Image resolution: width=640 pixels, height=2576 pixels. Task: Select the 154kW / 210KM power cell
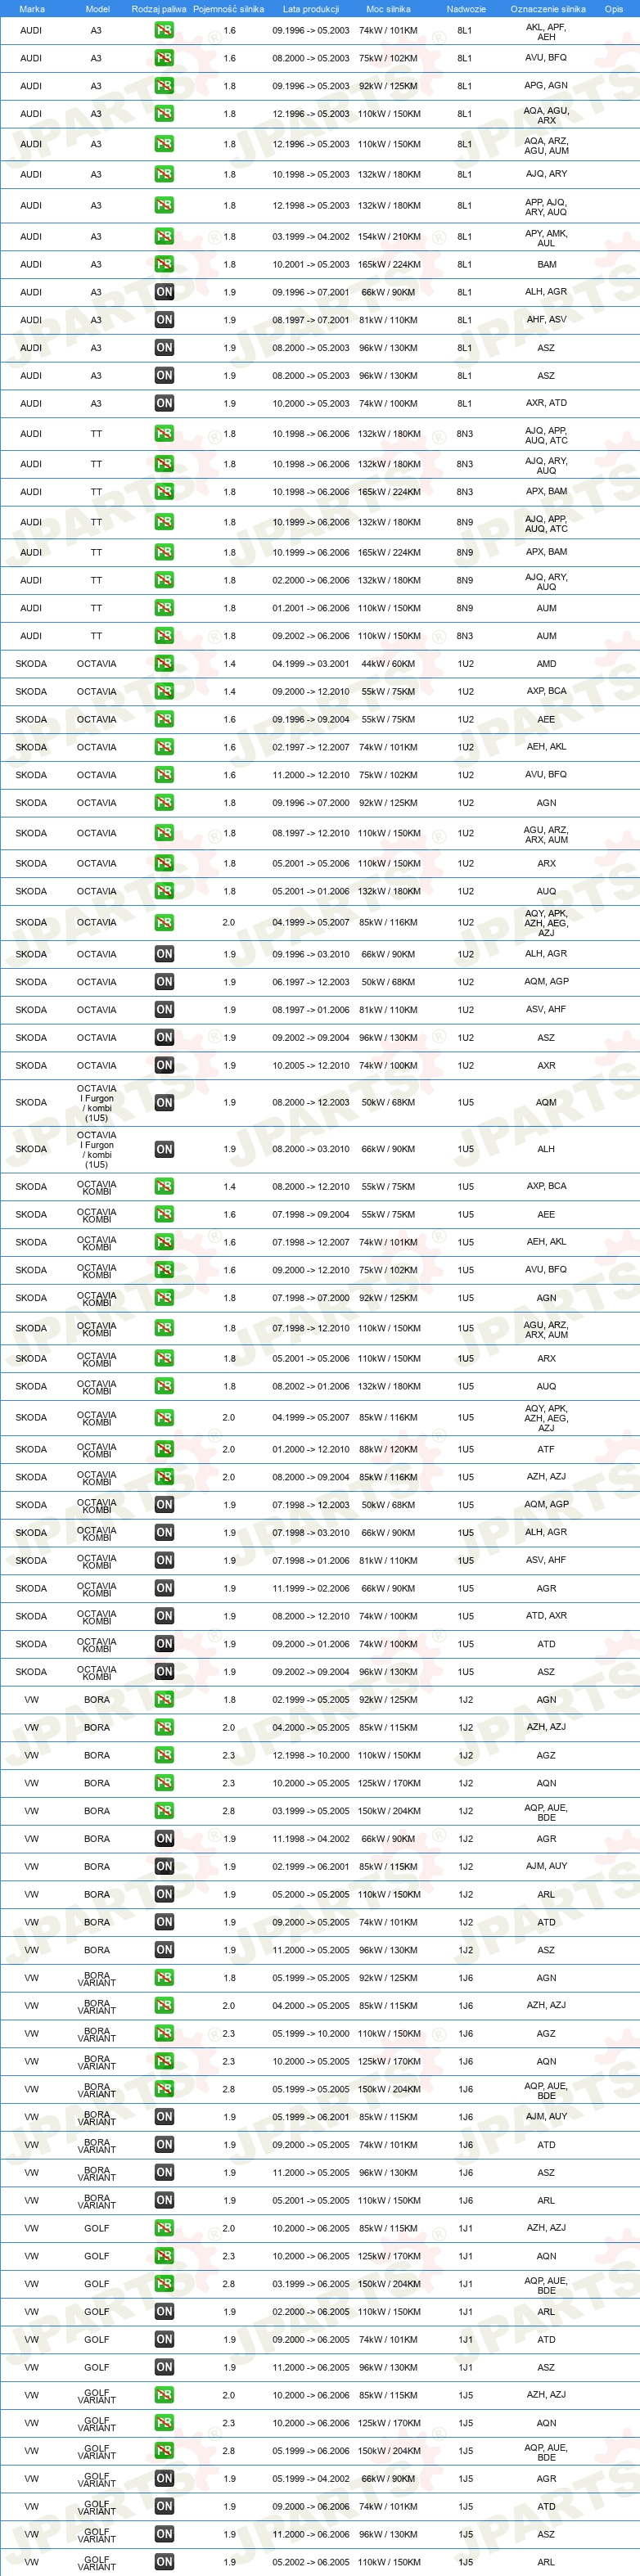click(389, 237)
